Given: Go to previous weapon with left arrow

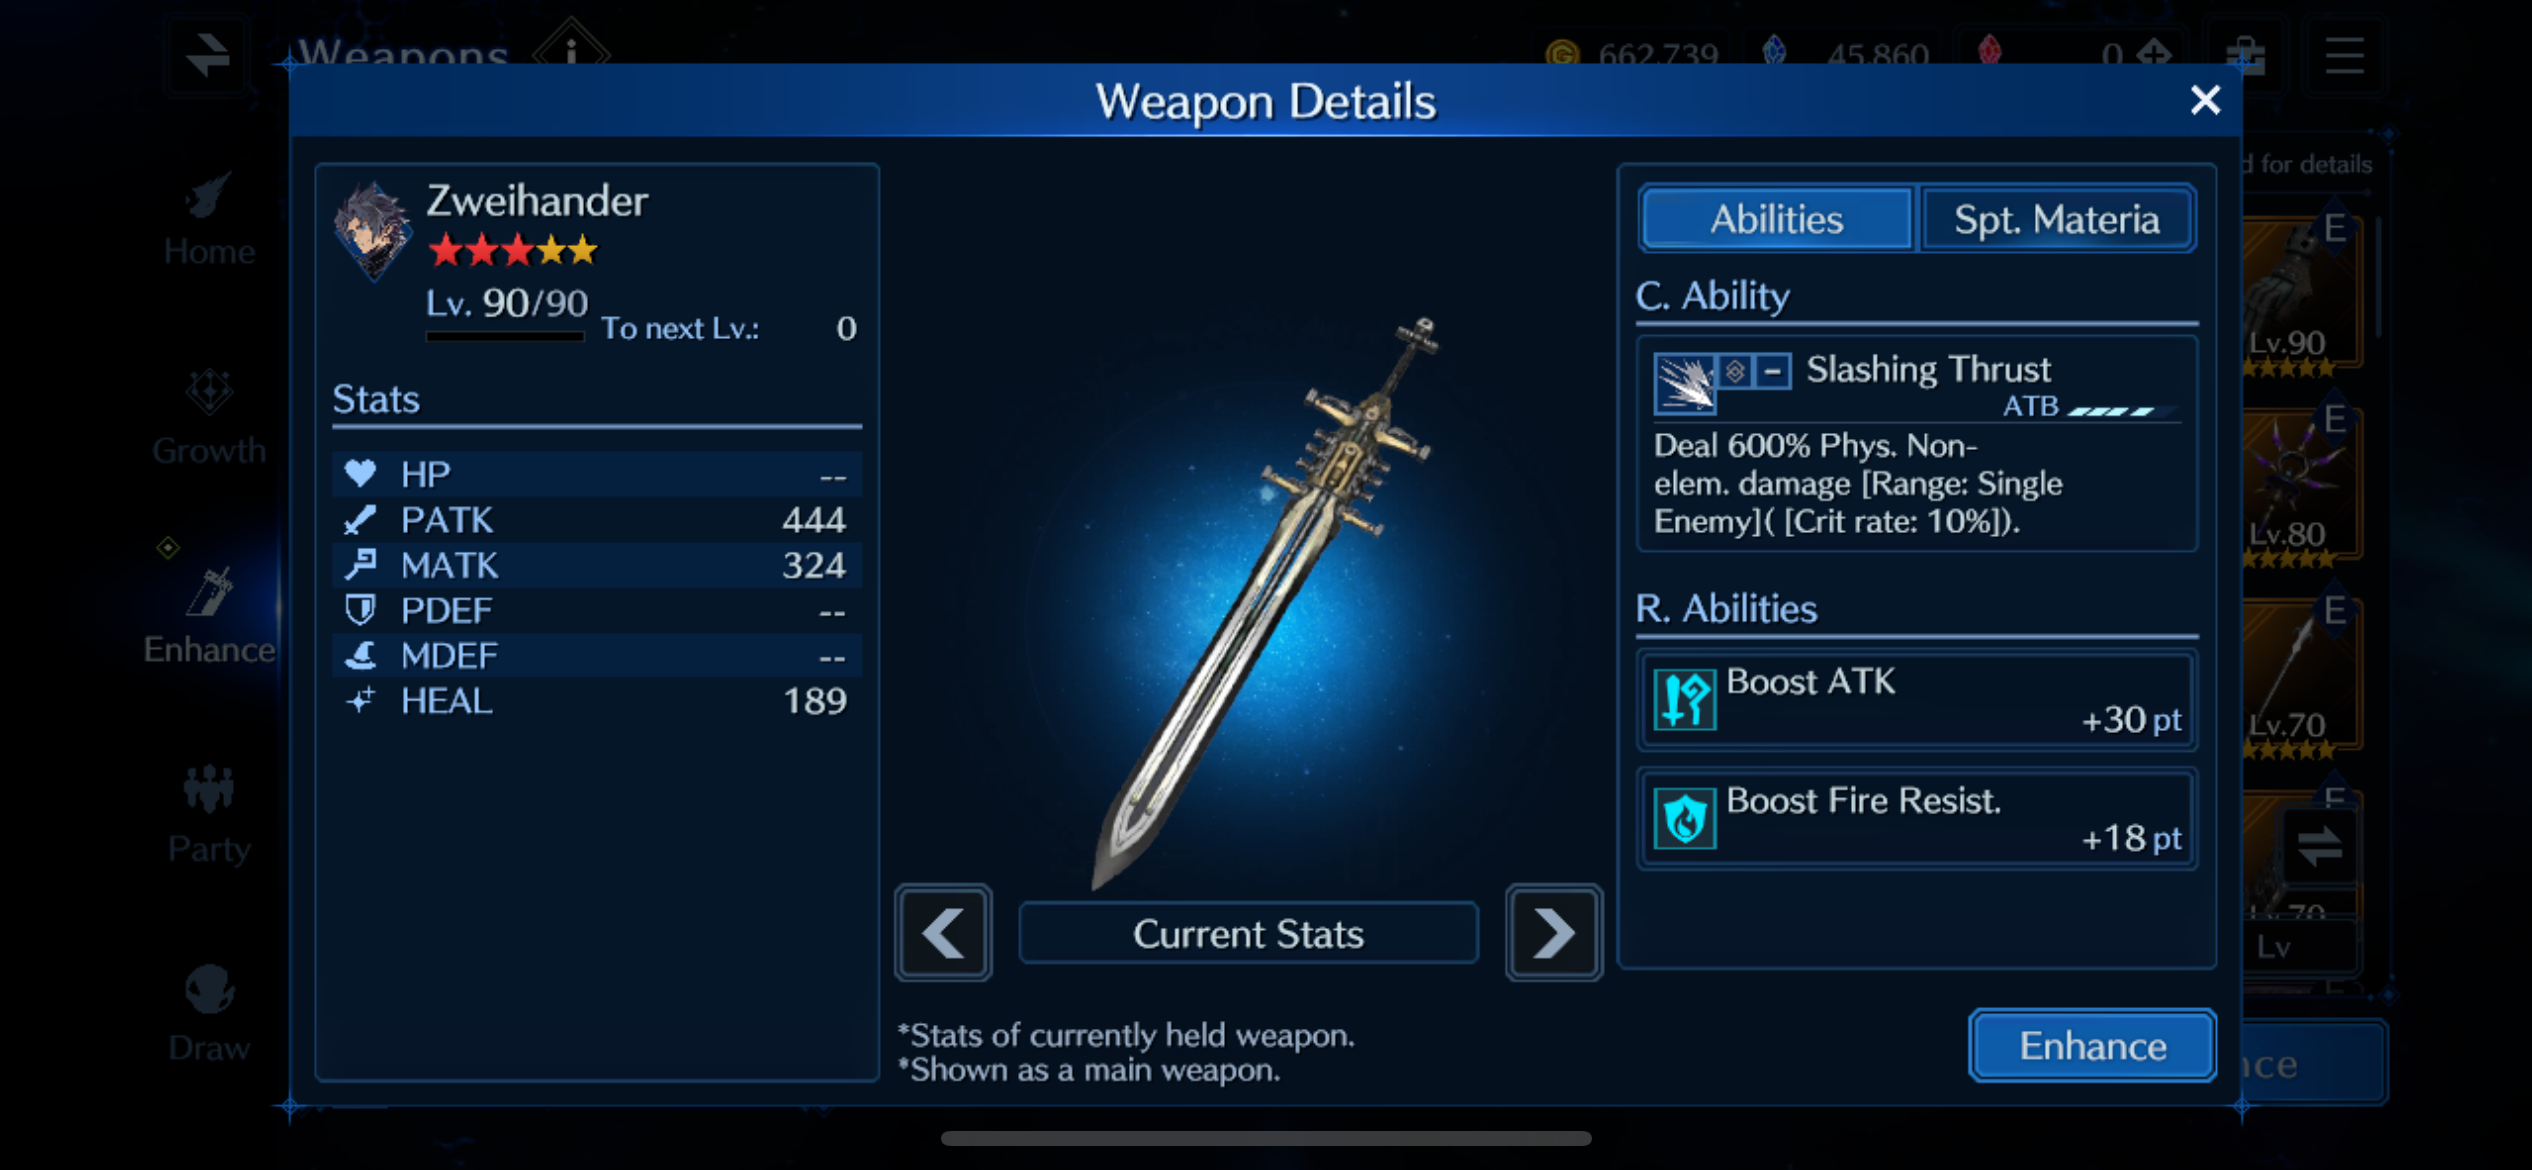Looking at the screenshot, I should (x=943, y=932).
